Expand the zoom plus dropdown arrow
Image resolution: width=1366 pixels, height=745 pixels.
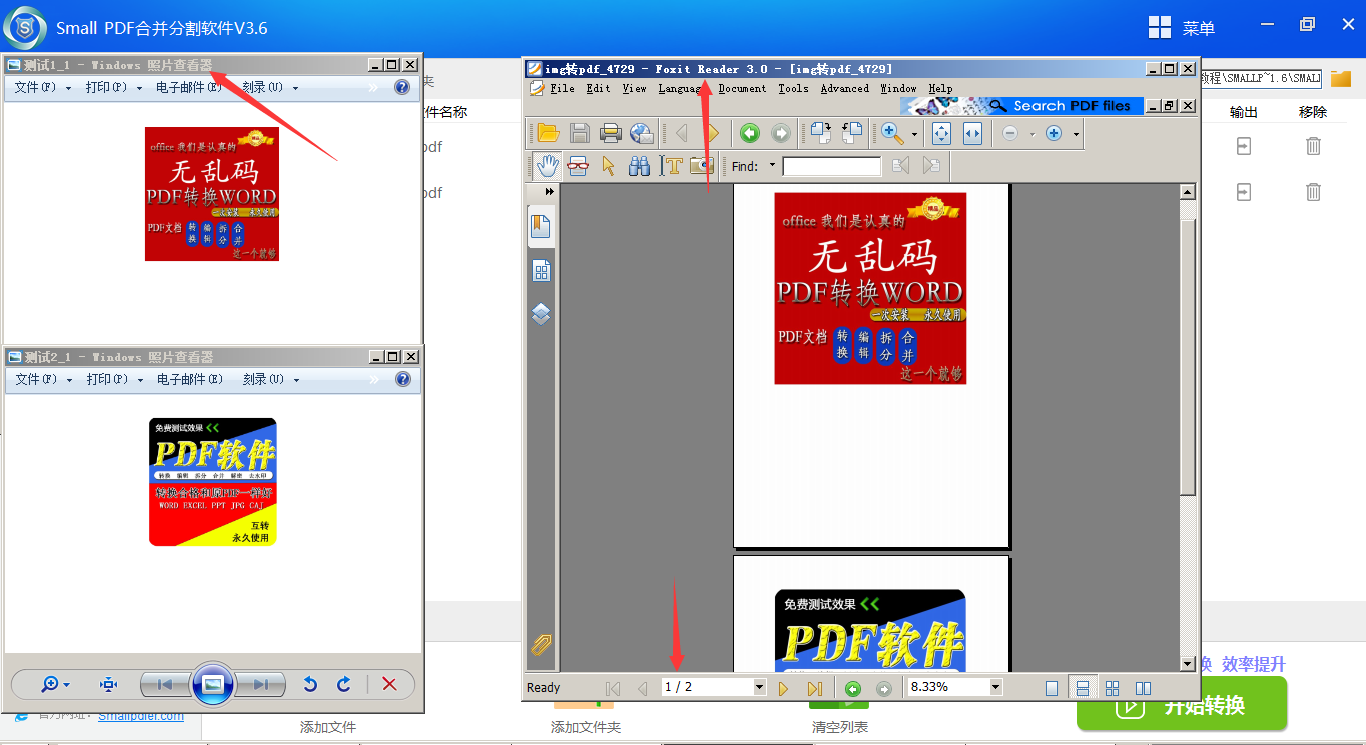pyautogui.click(x=1076, y=133)
